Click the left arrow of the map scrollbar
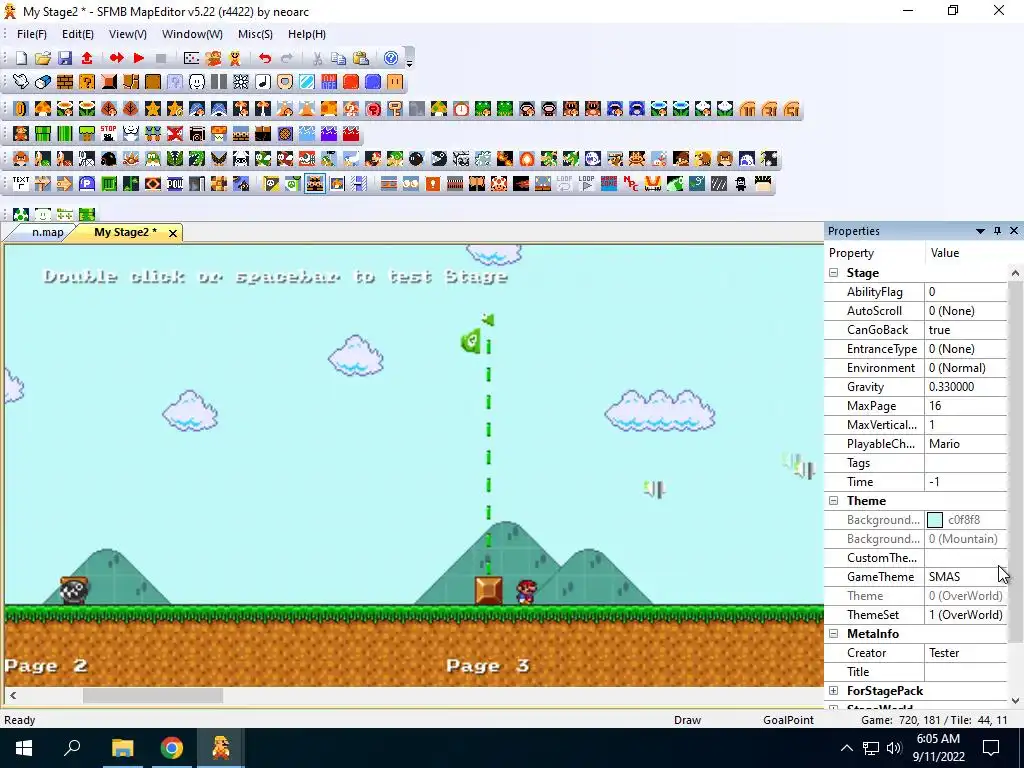 [x=12, y=696]
